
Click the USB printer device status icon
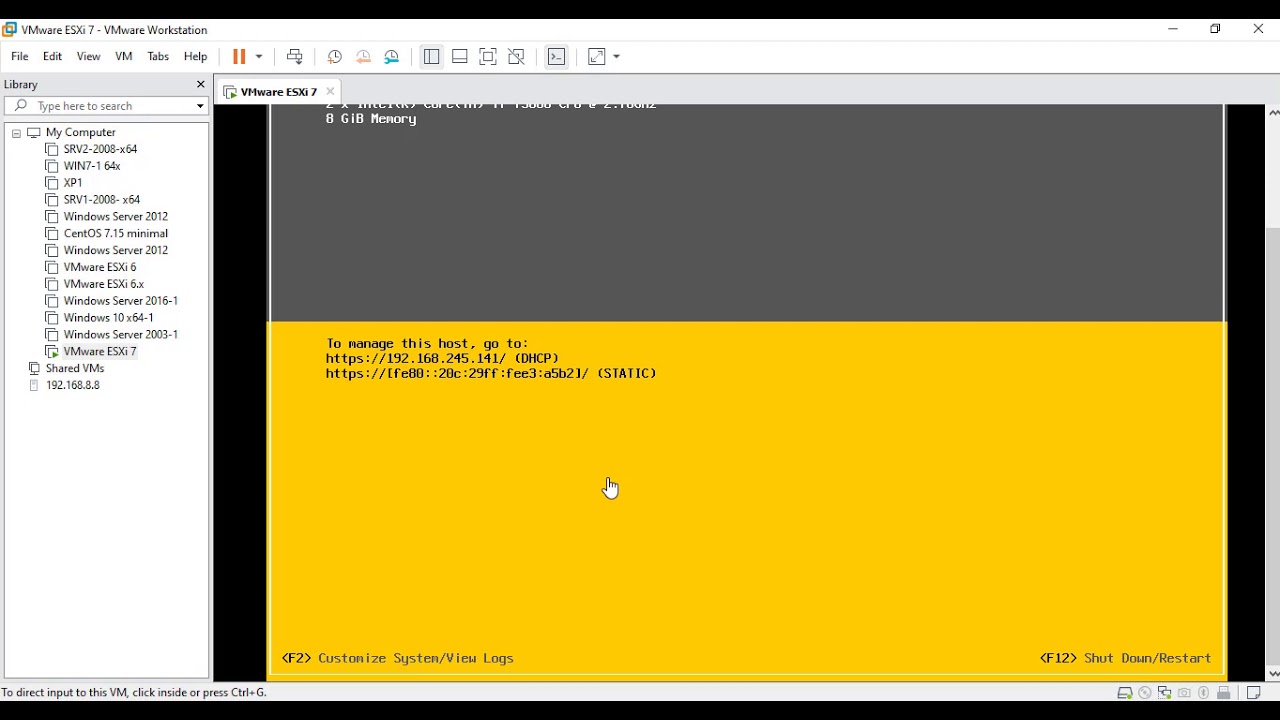click(x=1224, y=693)
